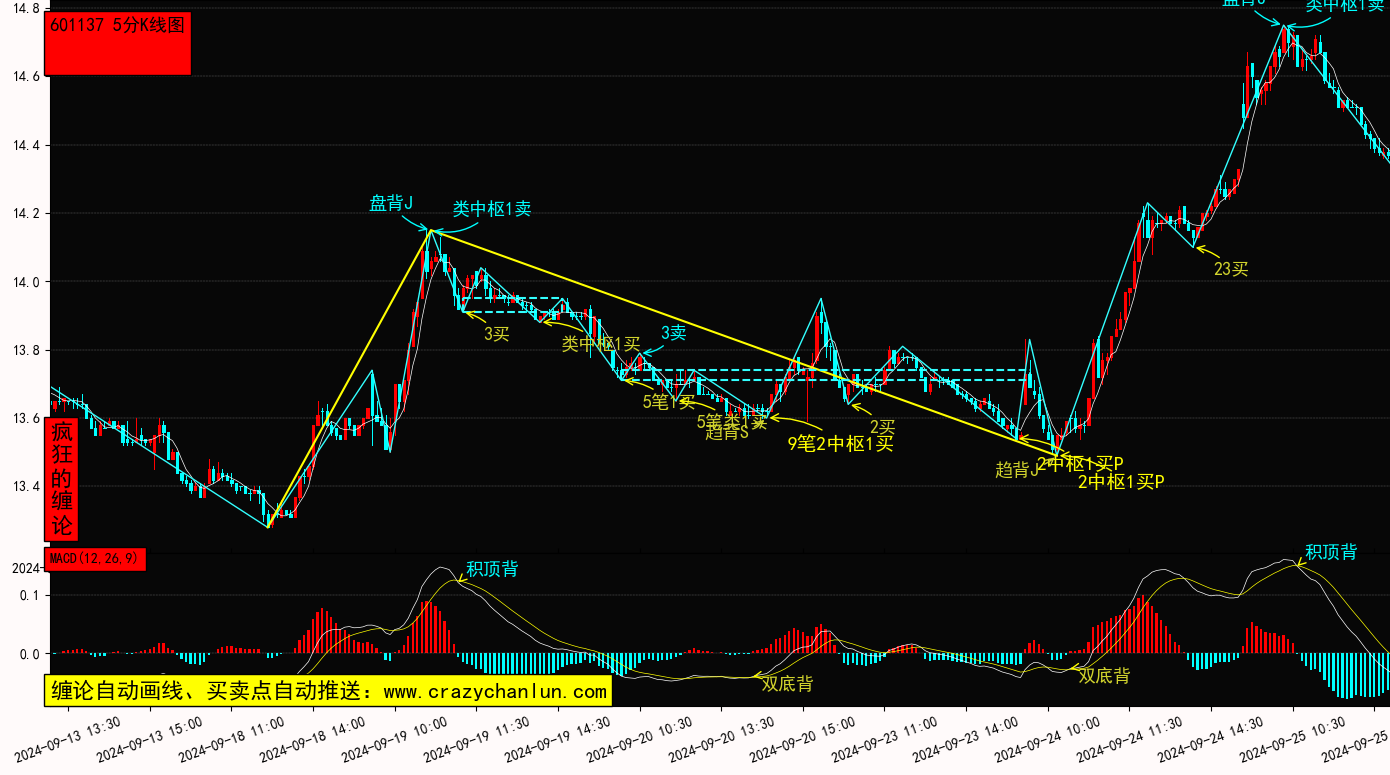1390x775 pixels.
Task: Click the '2024-09-23 11:00' time label
Action: coord(885,739)
